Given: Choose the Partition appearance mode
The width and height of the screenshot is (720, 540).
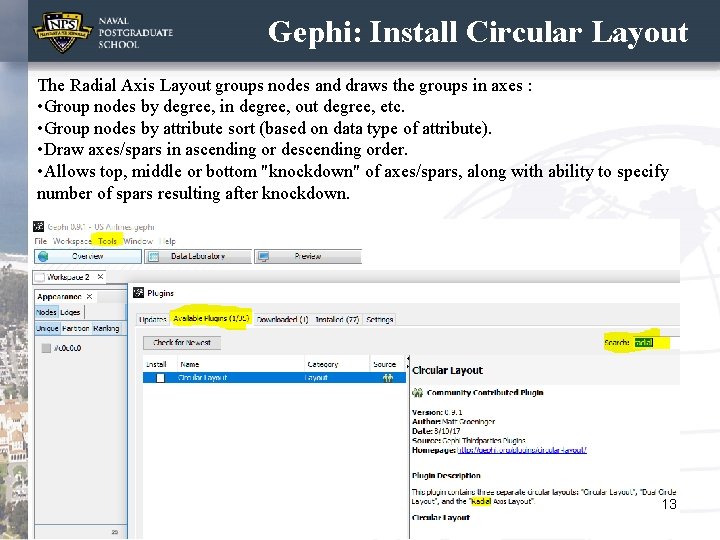Looking at the screenshot, I should [x=76, y=328].
